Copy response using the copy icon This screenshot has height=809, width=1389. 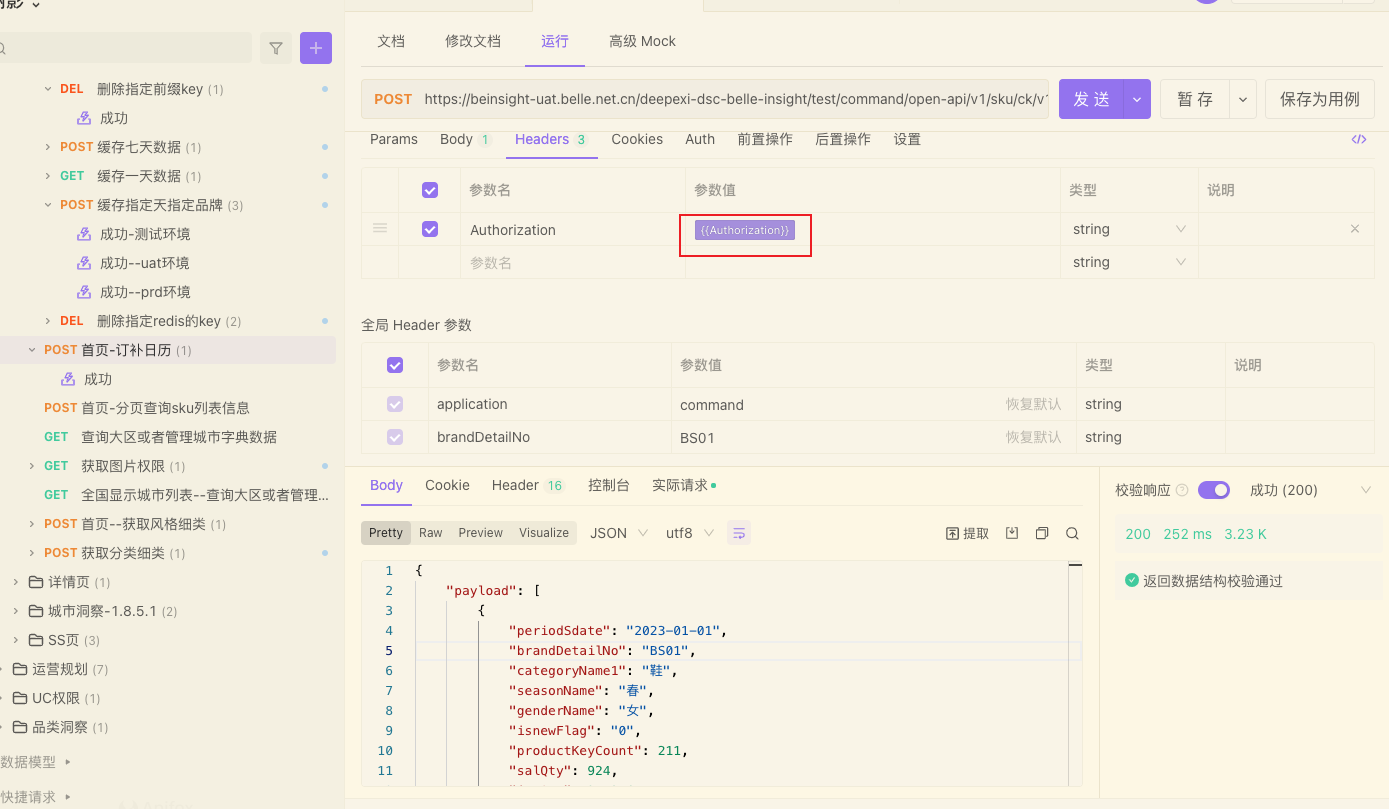coord(1042,533)
